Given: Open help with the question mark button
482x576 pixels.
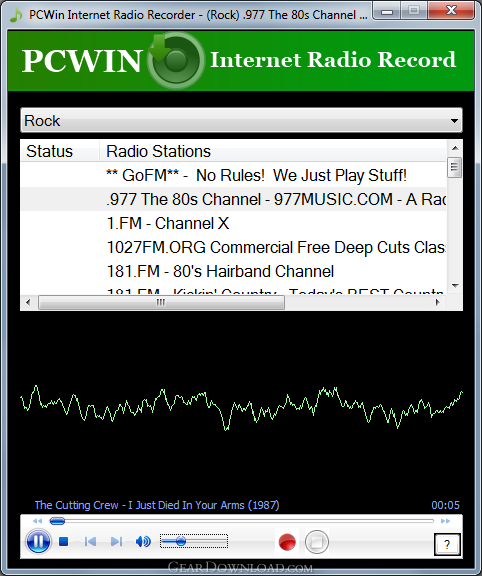Looking at the screenshot, I should pos(447,544).
